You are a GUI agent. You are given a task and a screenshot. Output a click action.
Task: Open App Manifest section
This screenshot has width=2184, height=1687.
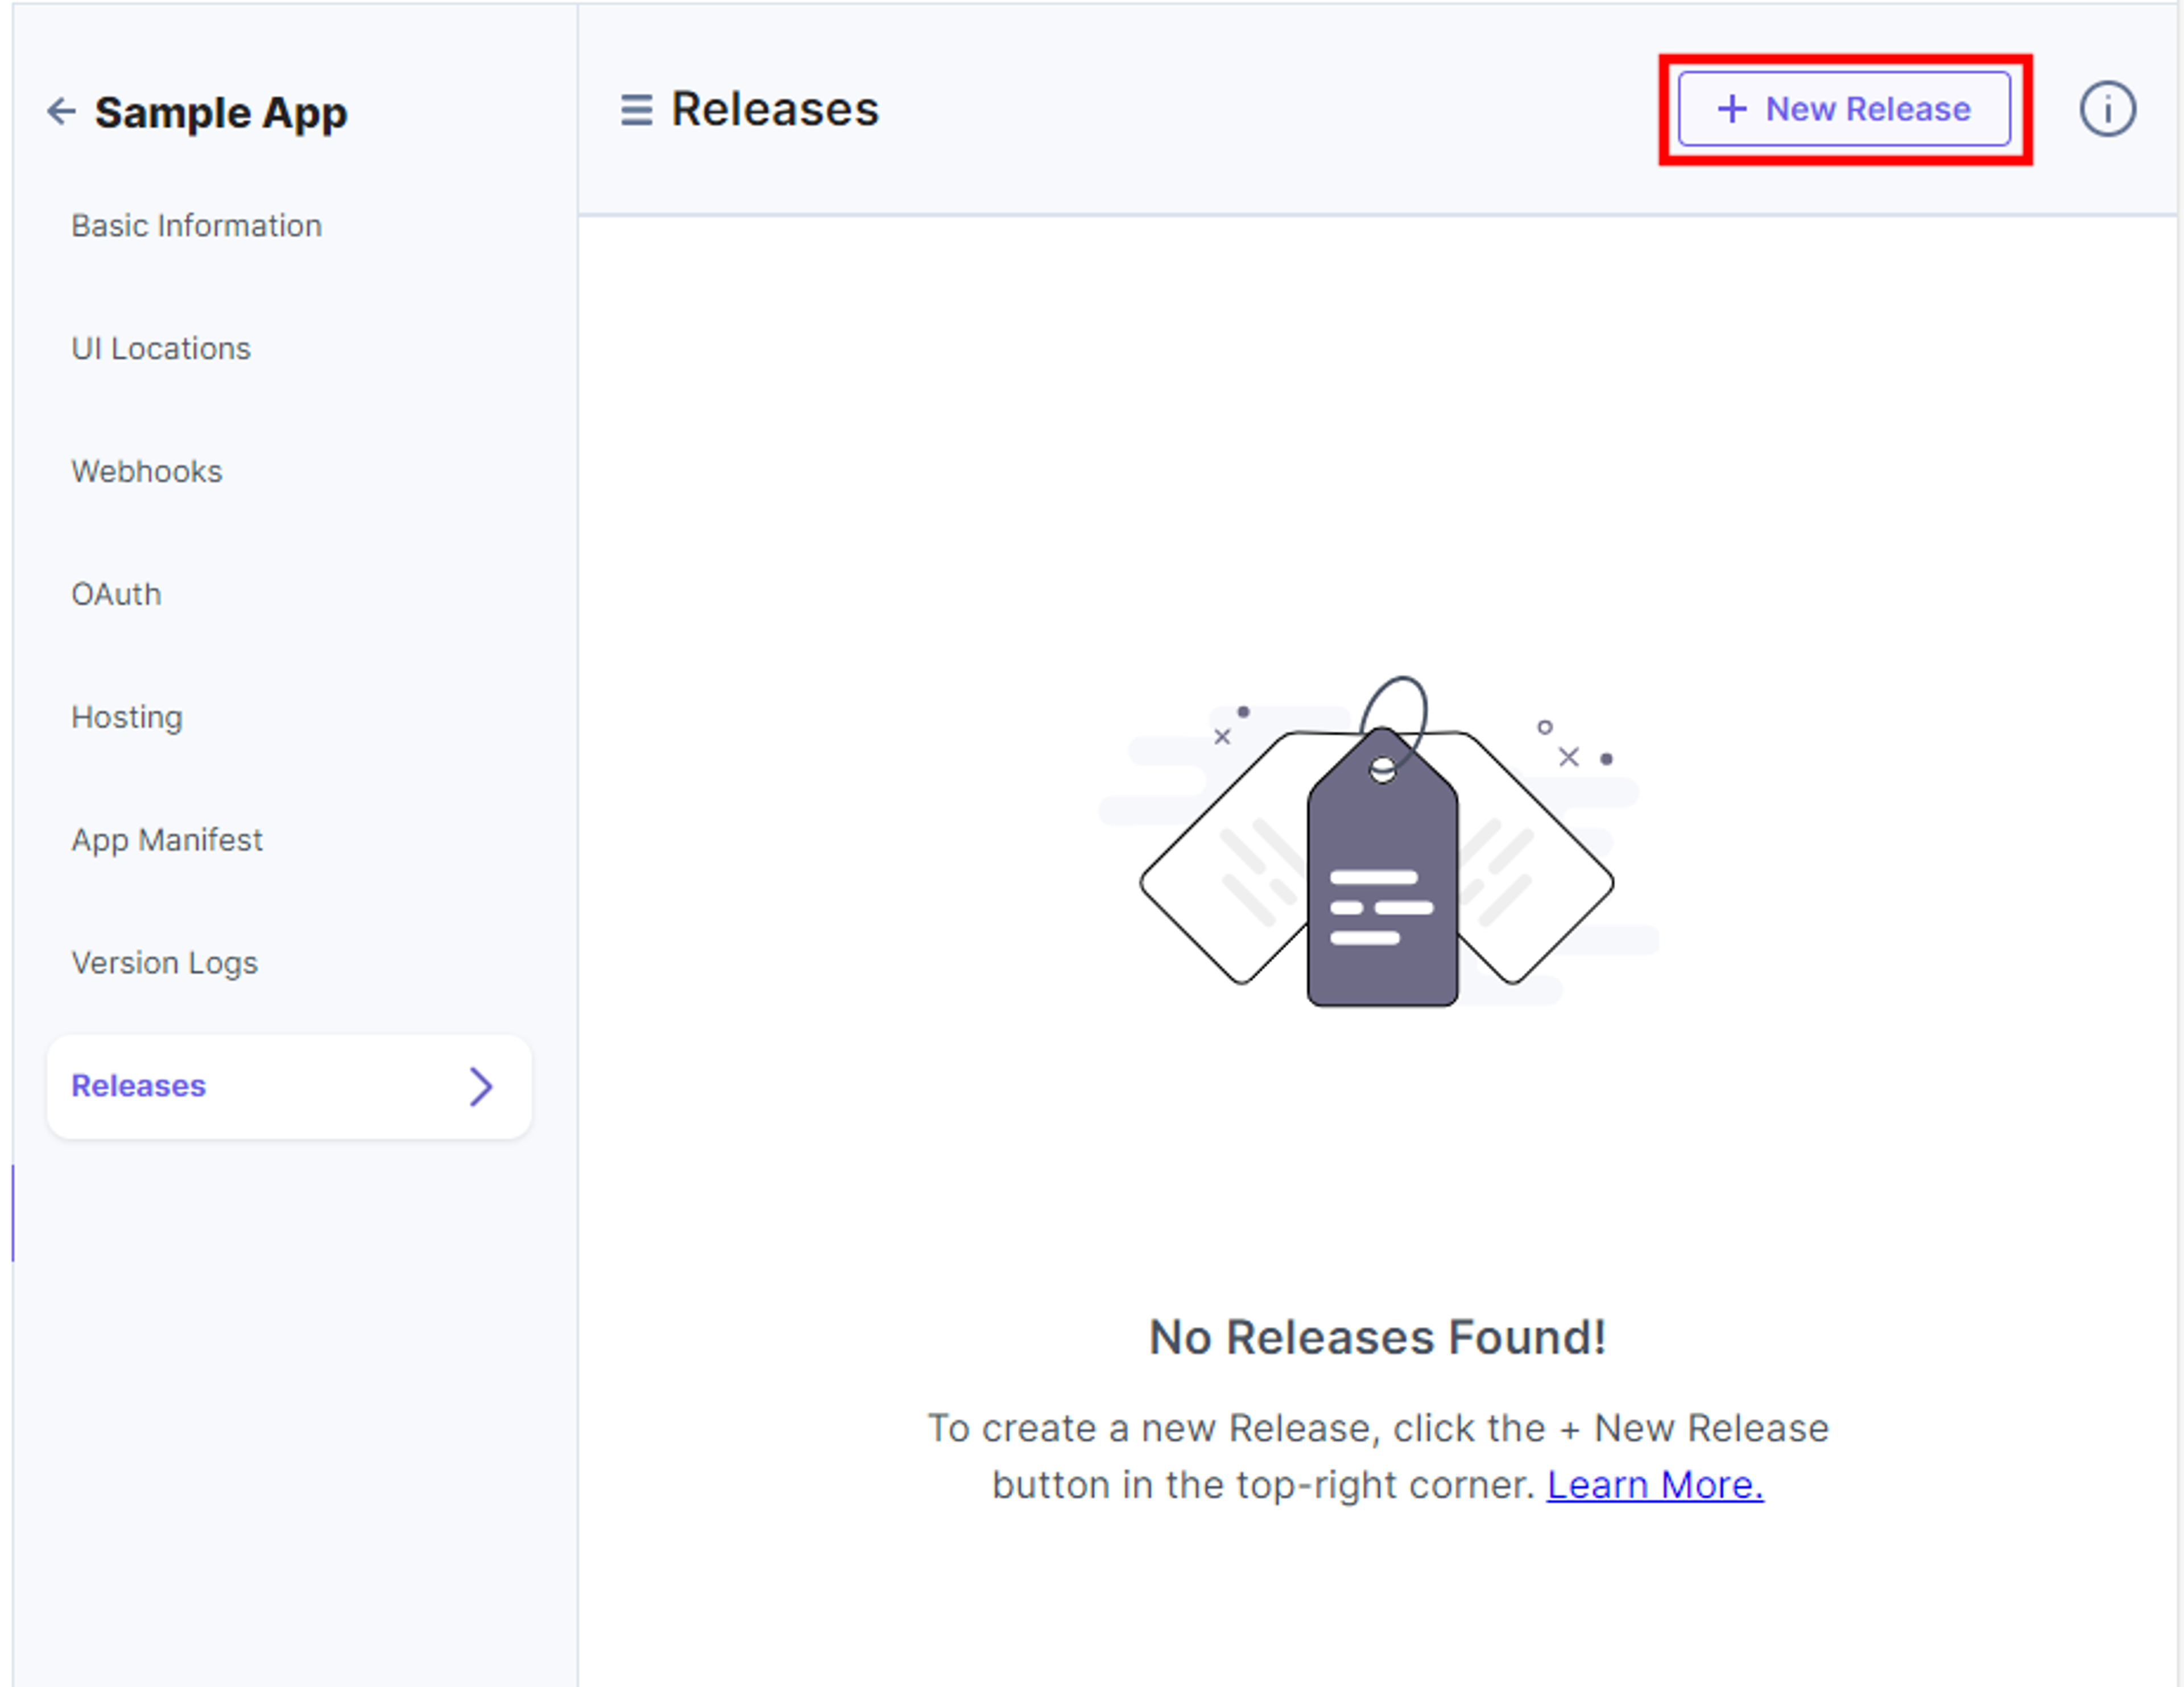[x=167, y=841]
